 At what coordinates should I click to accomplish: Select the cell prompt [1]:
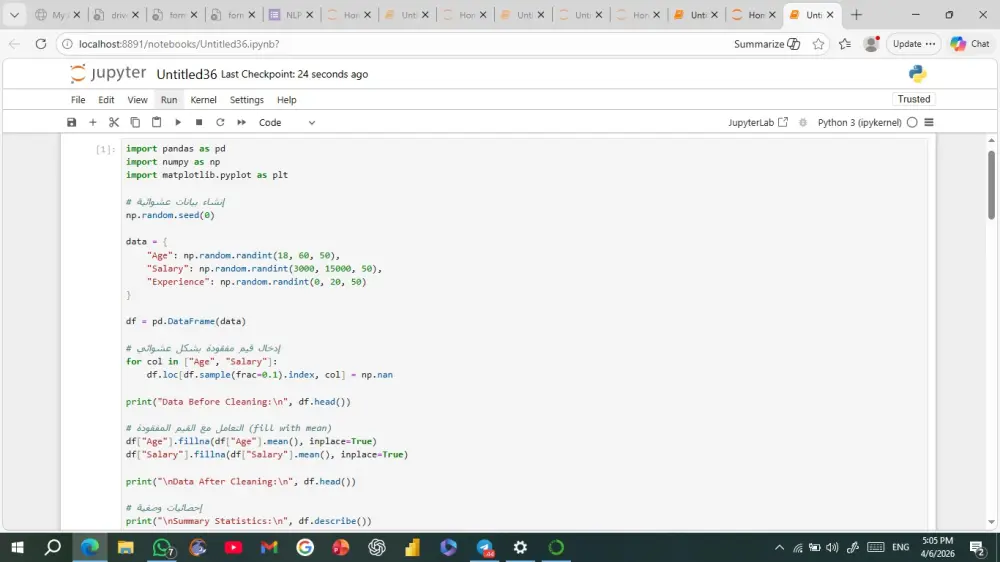105,149
